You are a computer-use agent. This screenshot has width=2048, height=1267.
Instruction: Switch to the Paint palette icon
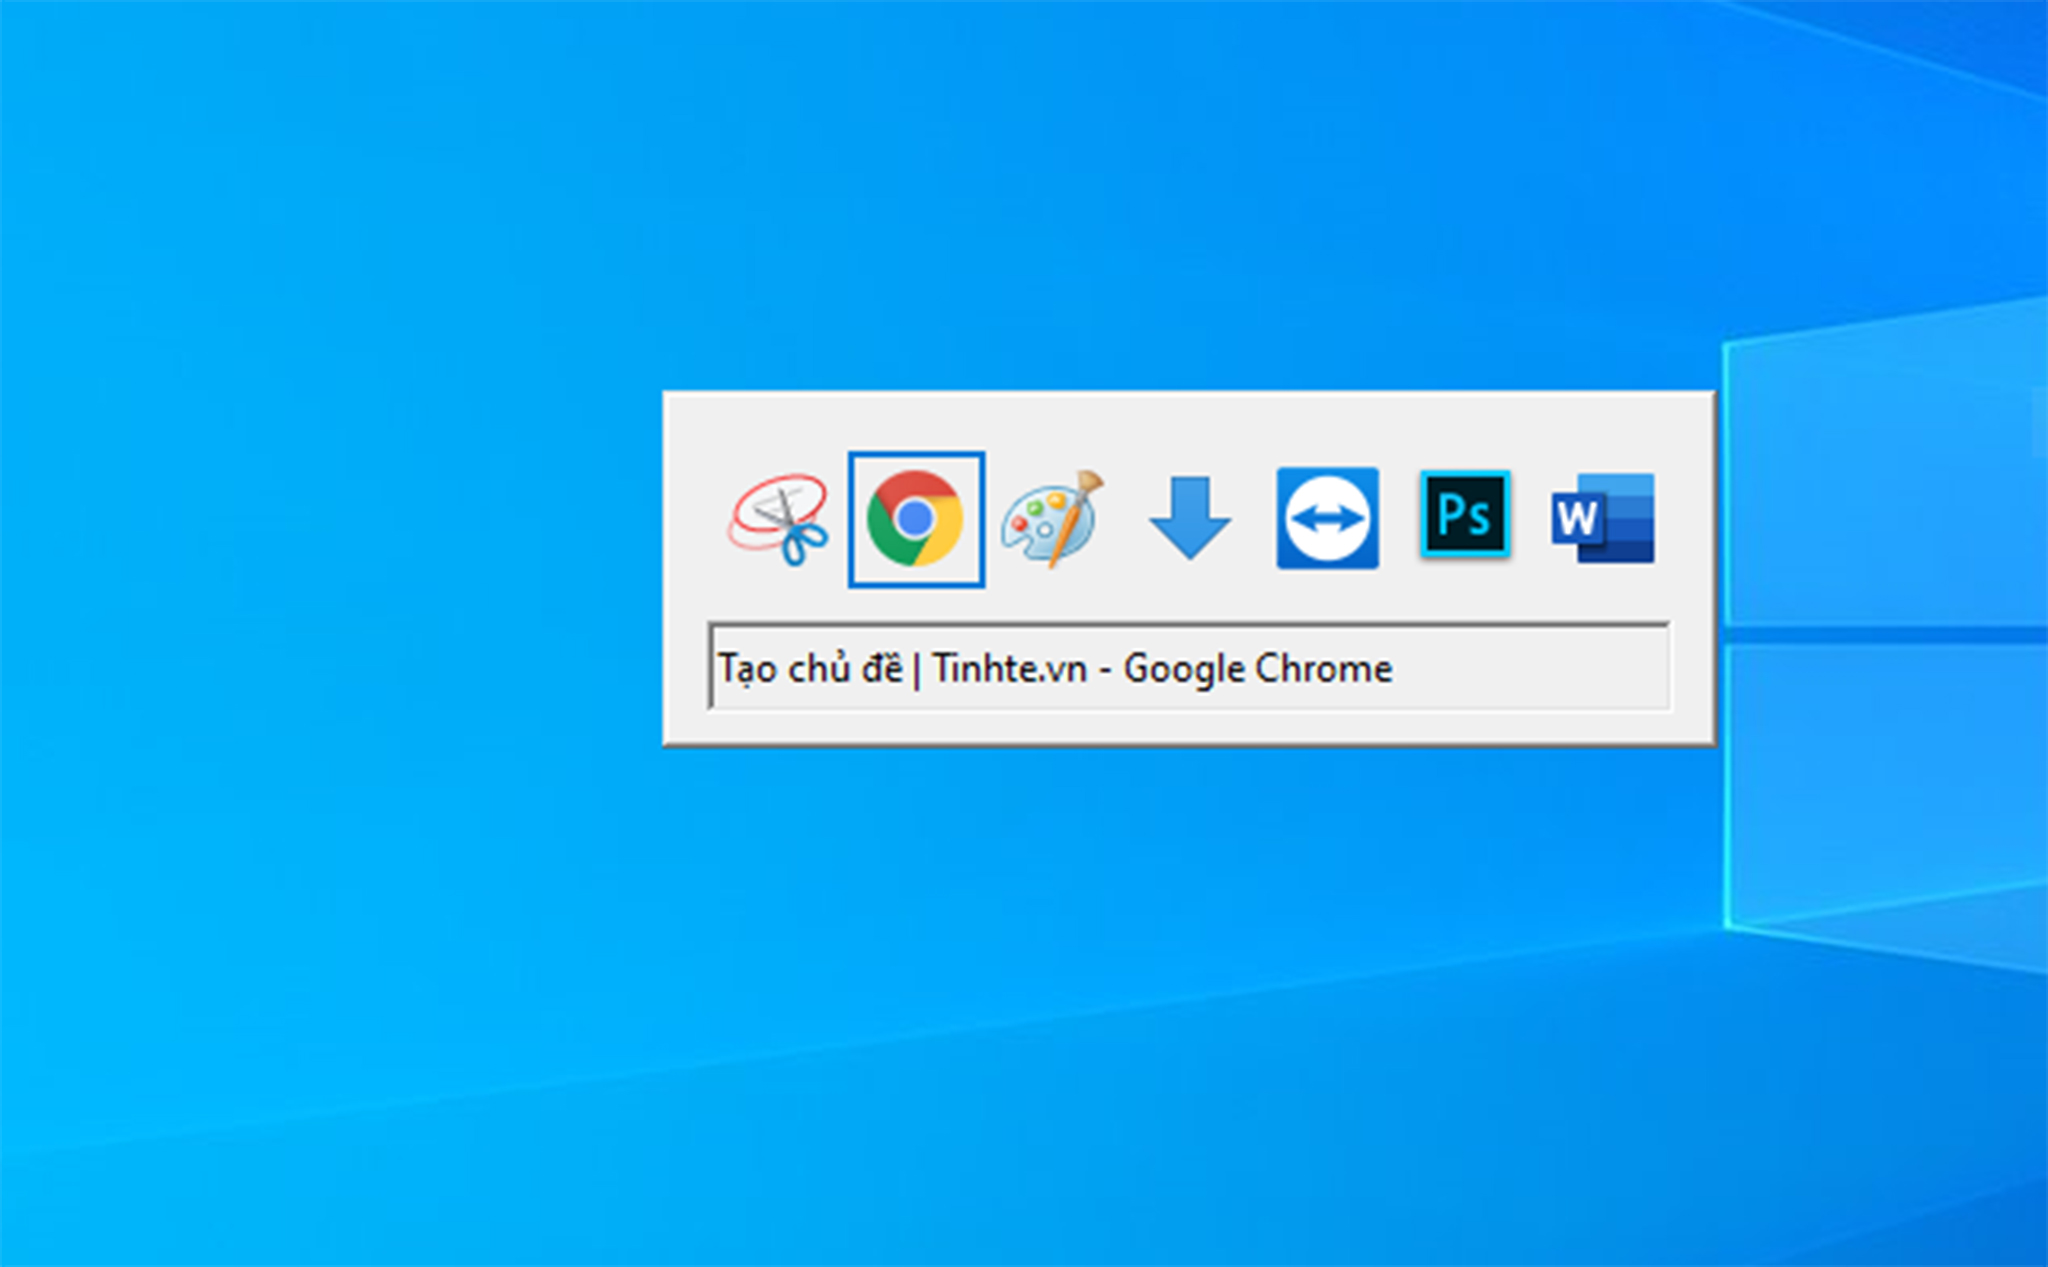coord(1052,520)
